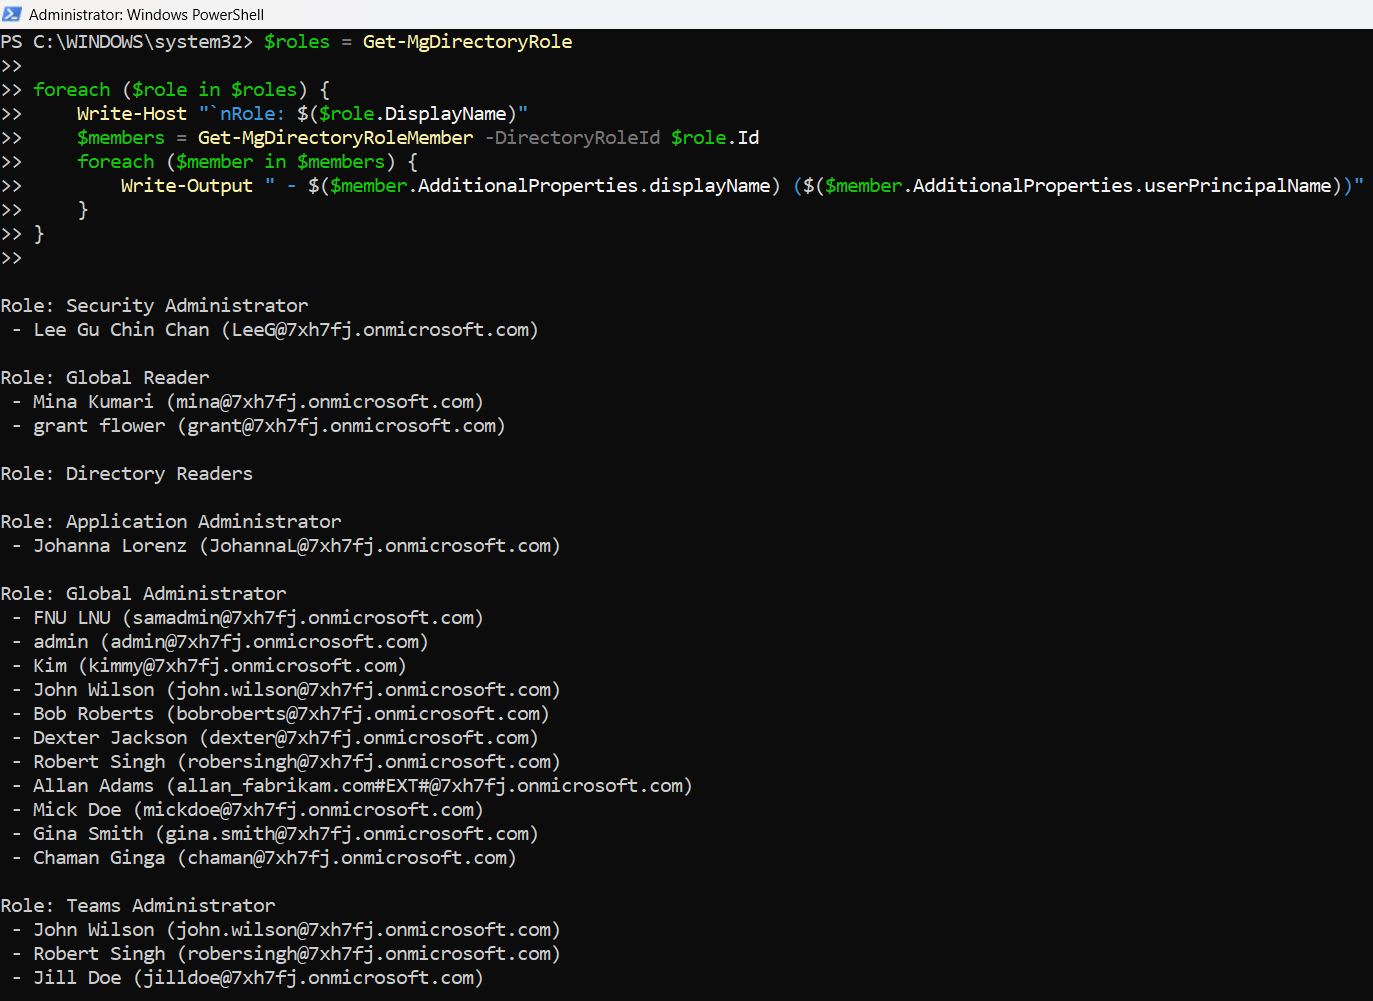
Task: Click the Get-MgDirectoryRole command on the first line
Action: tap(467, 42)
